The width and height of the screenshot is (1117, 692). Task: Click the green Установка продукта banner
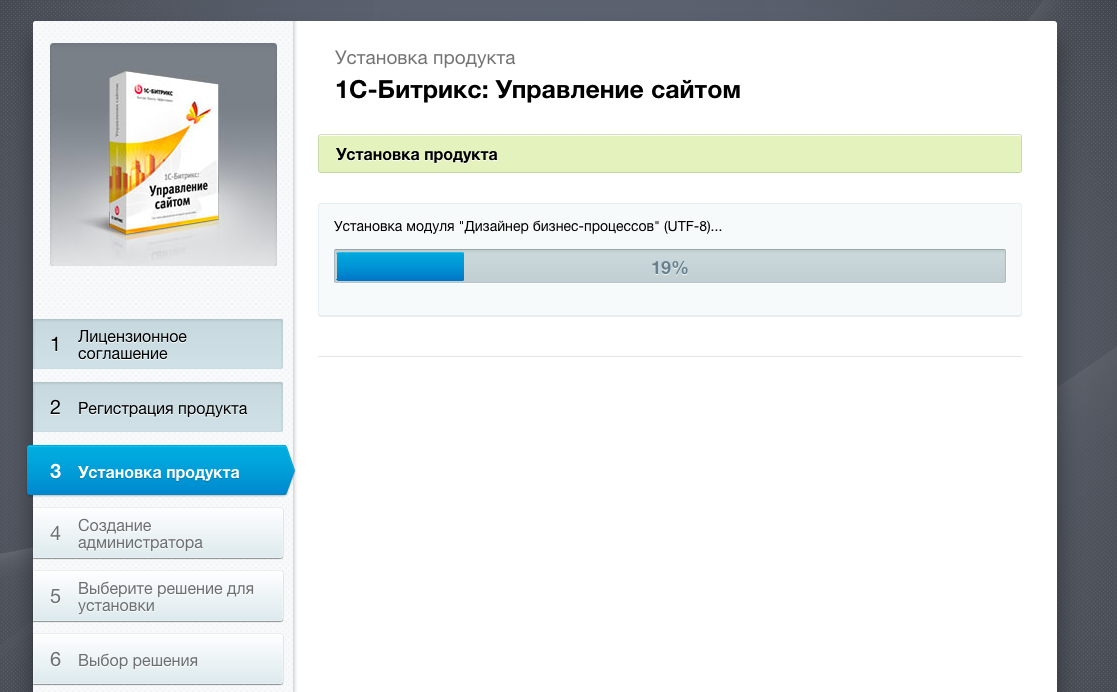tap(670, 154)
